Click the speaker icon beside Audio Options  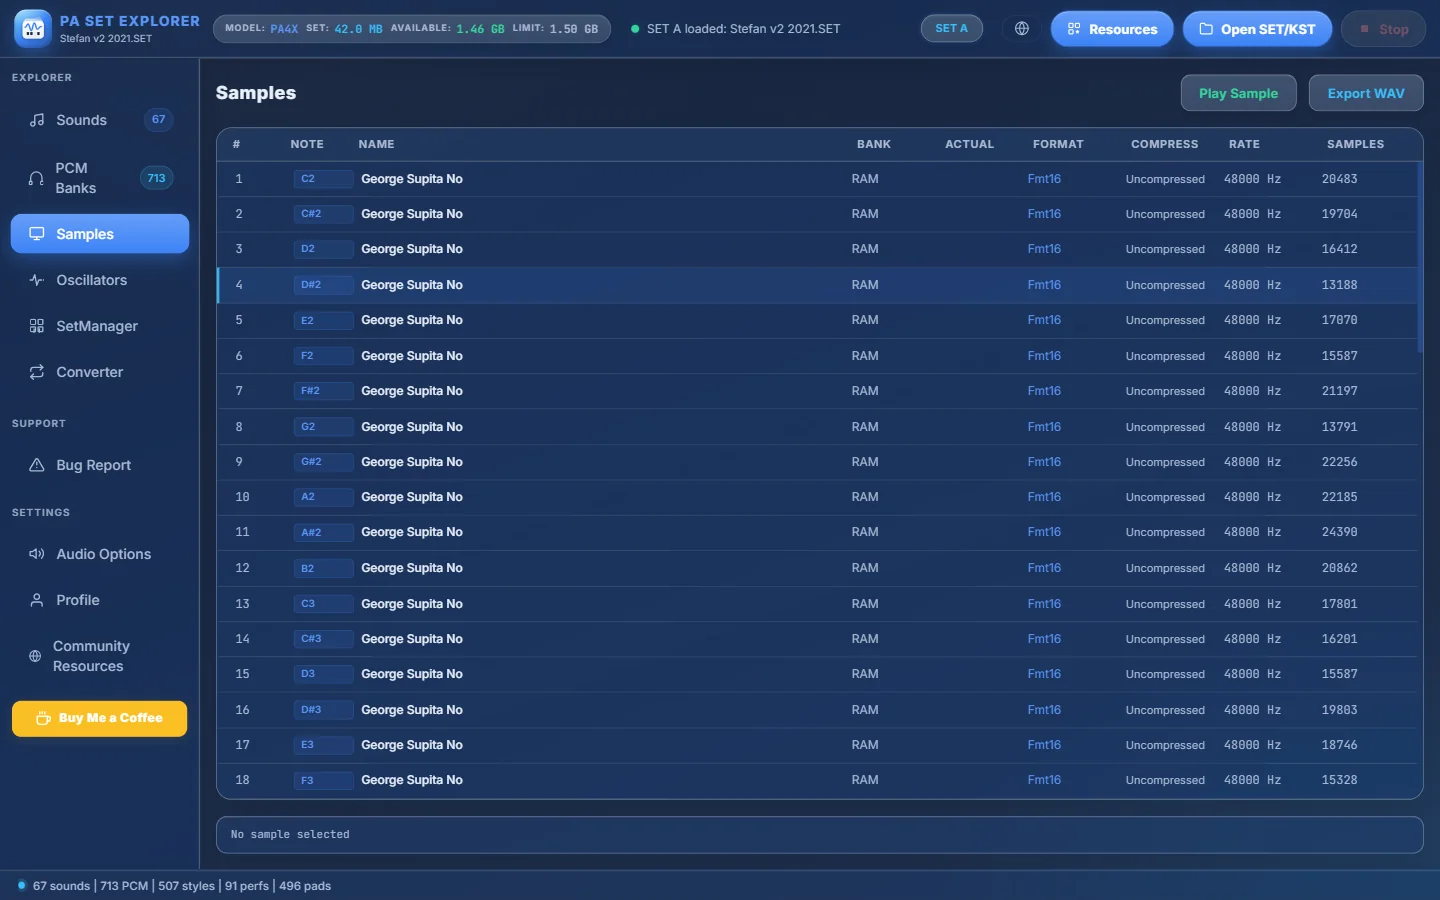click(x=37, y=554)
